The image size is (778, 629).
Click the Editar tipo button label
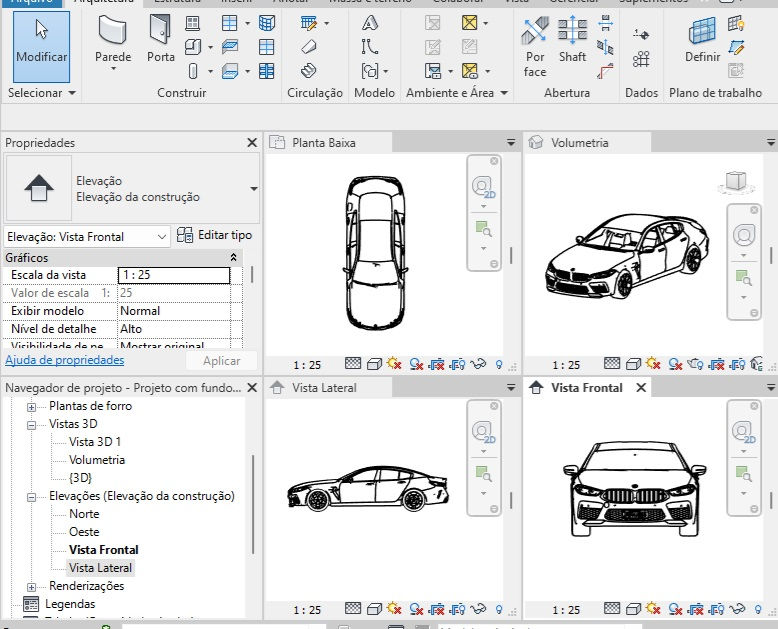pos(225,235)
